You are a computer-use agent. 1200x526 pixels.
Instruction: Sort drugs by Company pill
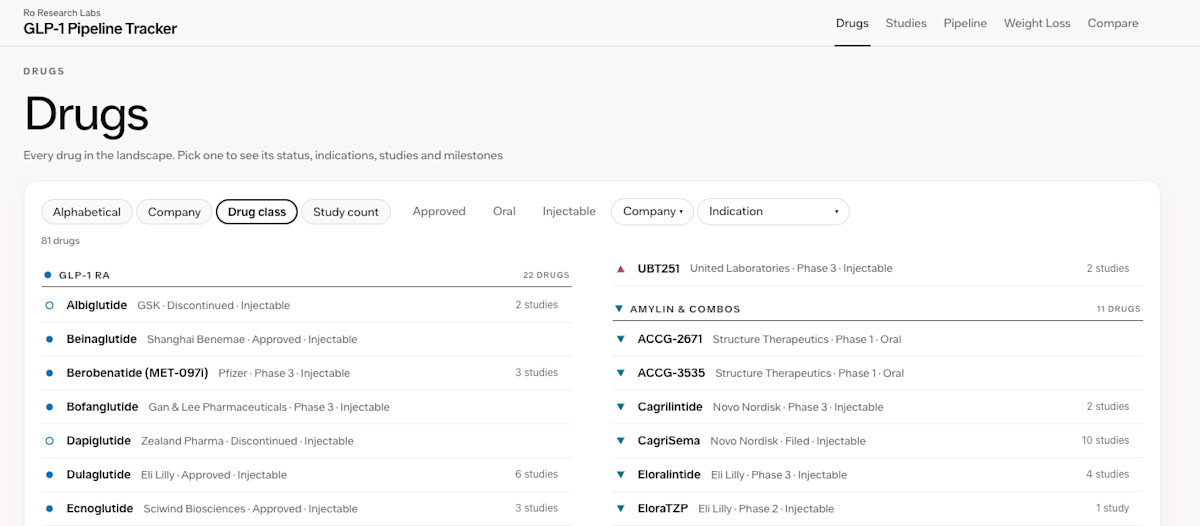174,212
